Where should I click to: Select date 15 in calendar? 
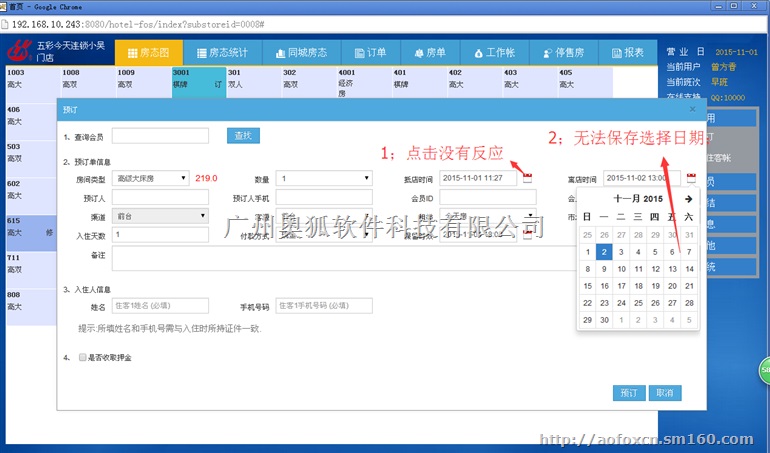587,286
